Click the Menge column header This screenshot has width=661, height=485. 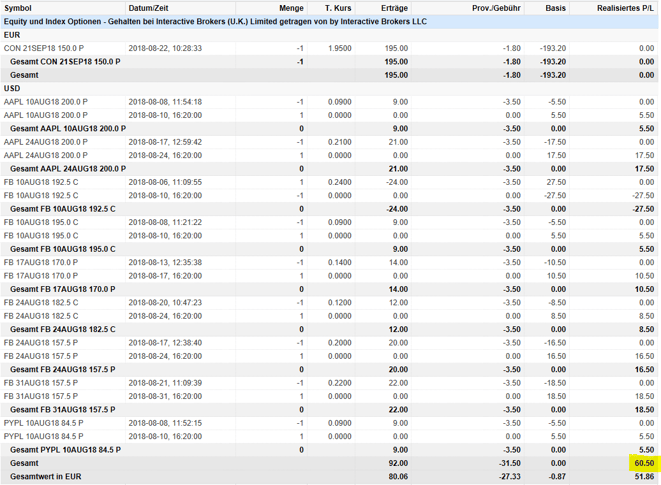pyautogui.click(x=291, y=8)
